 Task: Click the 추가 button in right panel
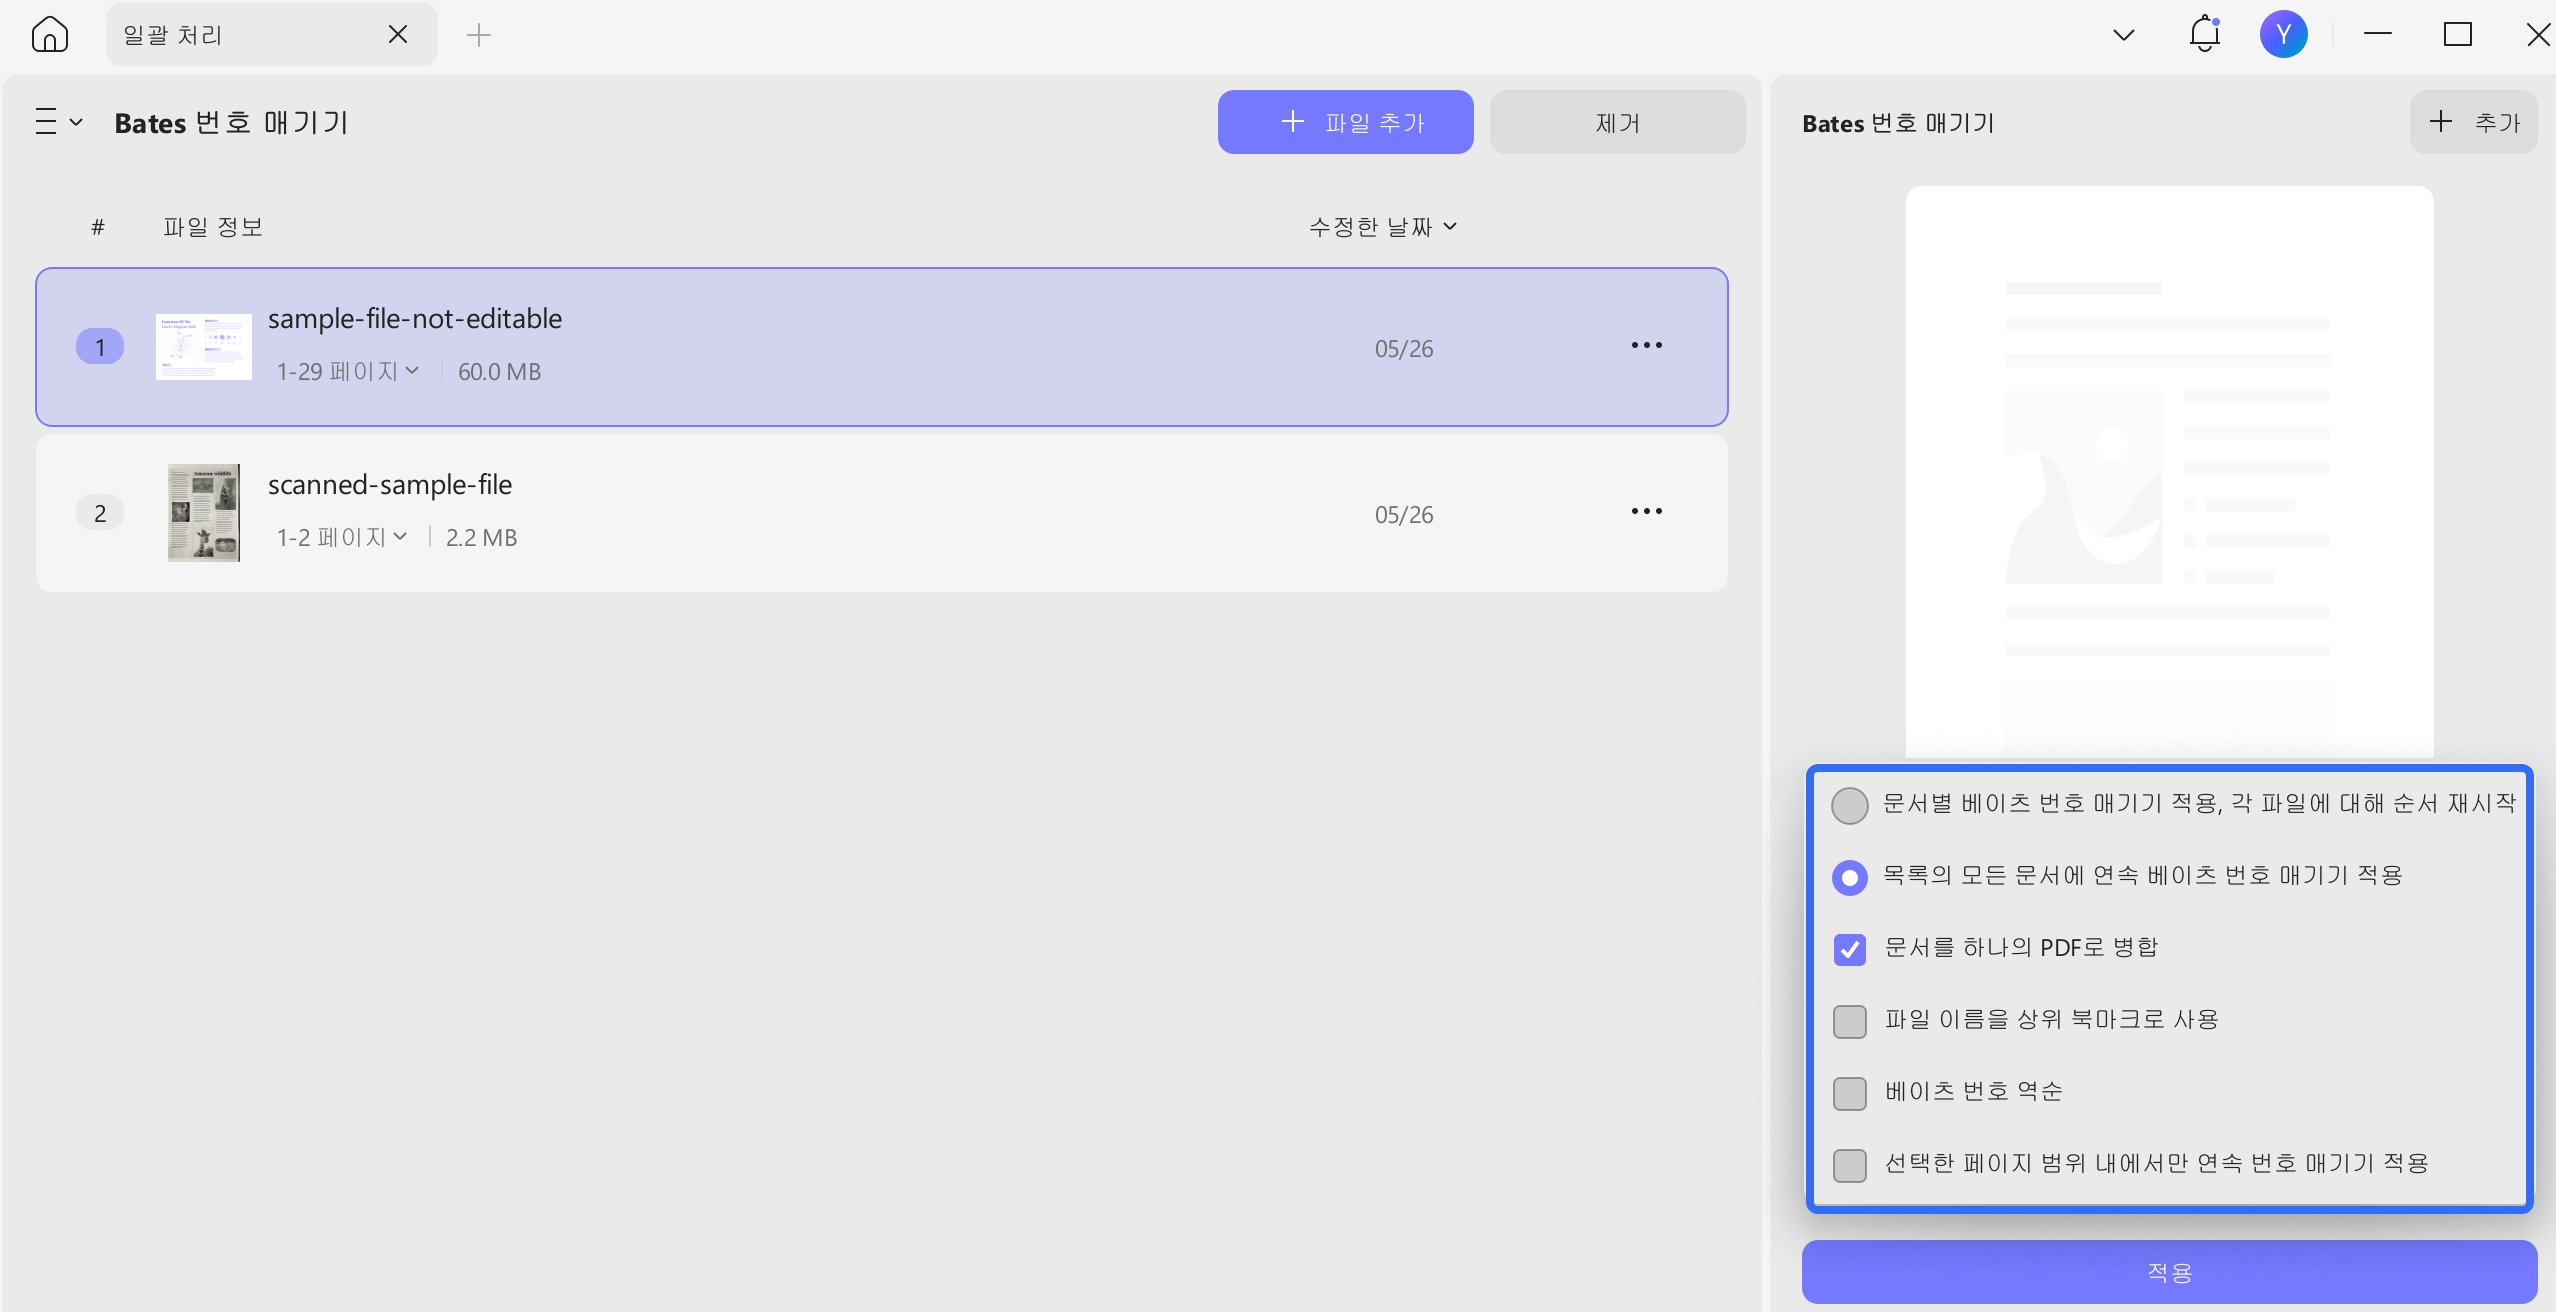coord(2473,122)
